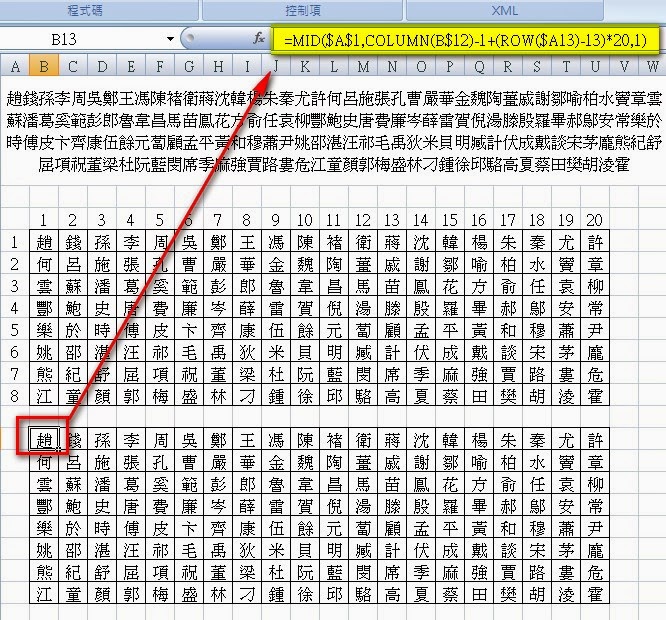Viewport: 666px width, 620px height.
Task: Select column L header
Action: [334, 66]
